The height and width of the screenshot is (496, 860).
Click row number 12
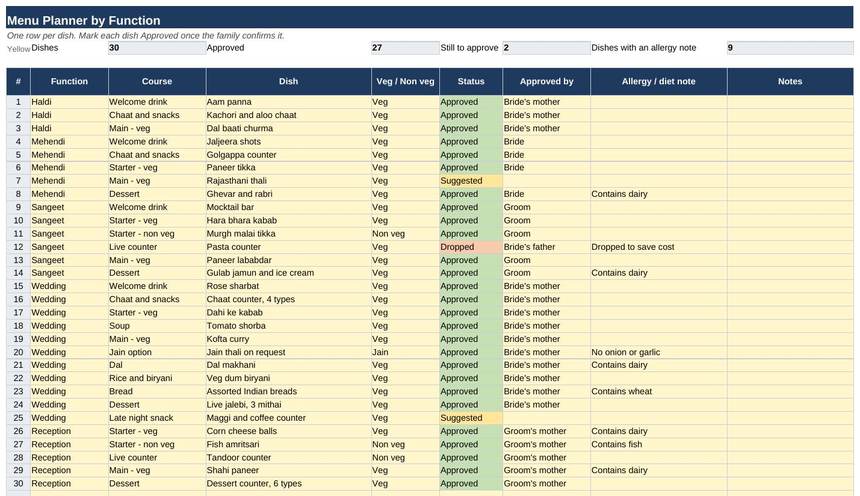(19, 247)
